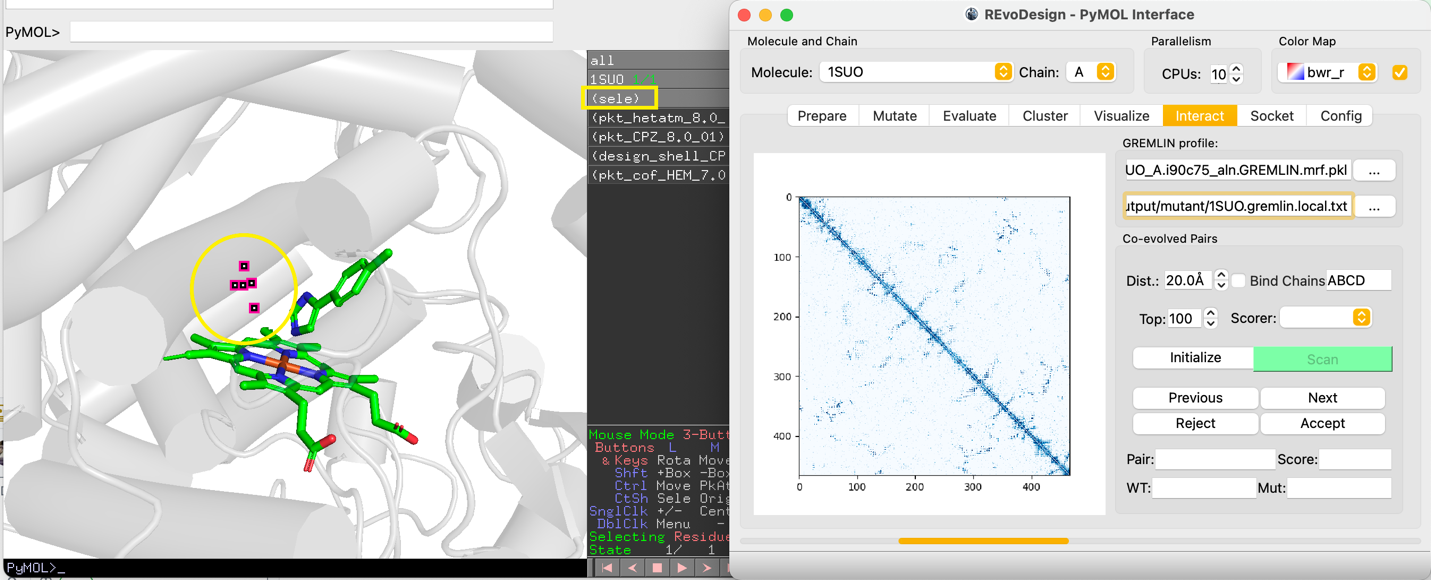Switch to the Socket tab
Screen dimensions: 1431x580
(1272, 116)
